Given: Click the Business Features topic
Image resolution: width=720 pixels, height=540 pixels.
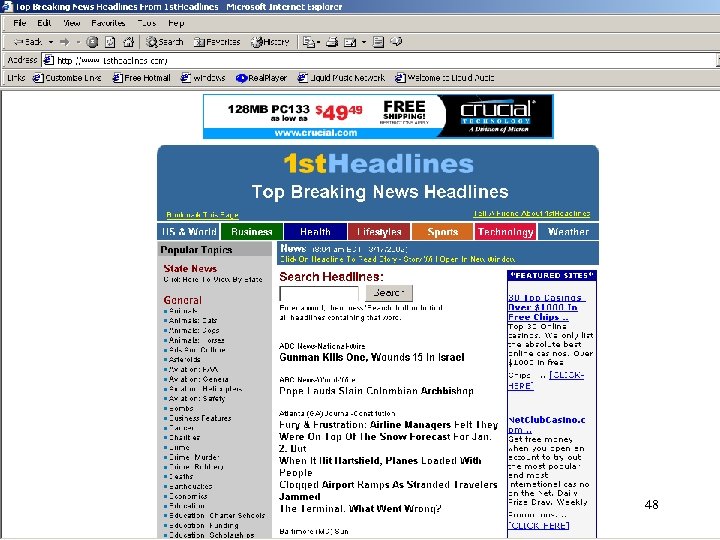Looking at the screenshot, I should click(x=200, y=418).
